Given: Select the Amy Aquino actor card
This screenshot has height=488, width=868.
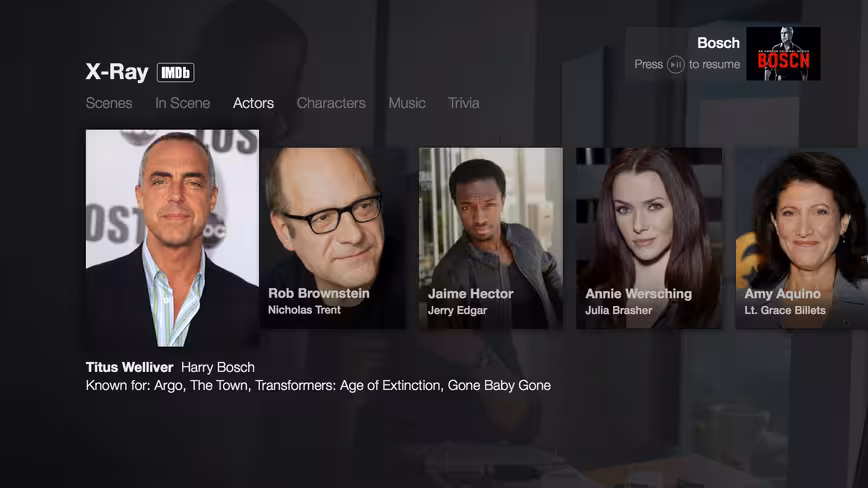Looking at the screenshot, I should point(802,238).
